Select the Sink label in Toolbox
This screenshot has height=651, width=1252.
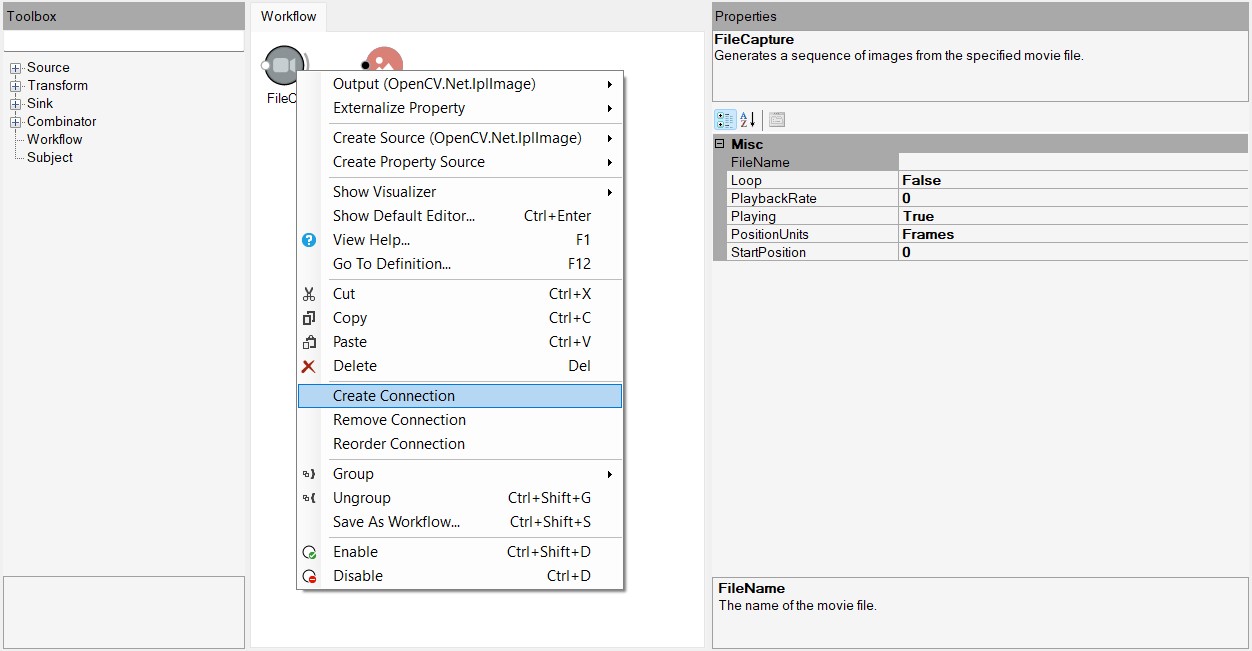[x=40, y=104]
